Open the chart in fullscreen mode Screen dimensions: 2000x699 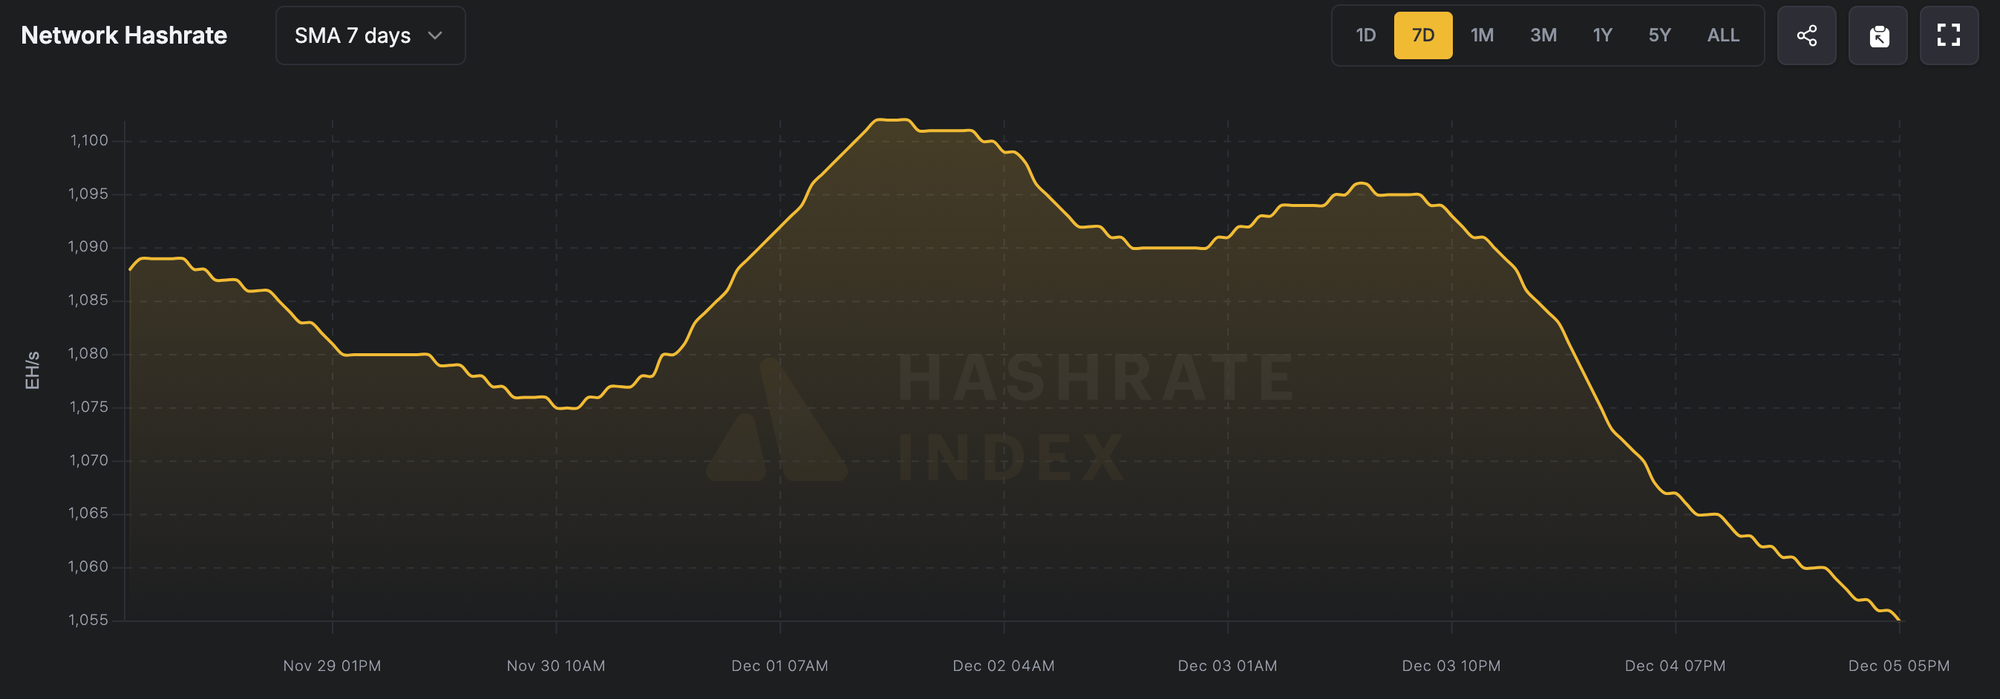point(1949,36)
